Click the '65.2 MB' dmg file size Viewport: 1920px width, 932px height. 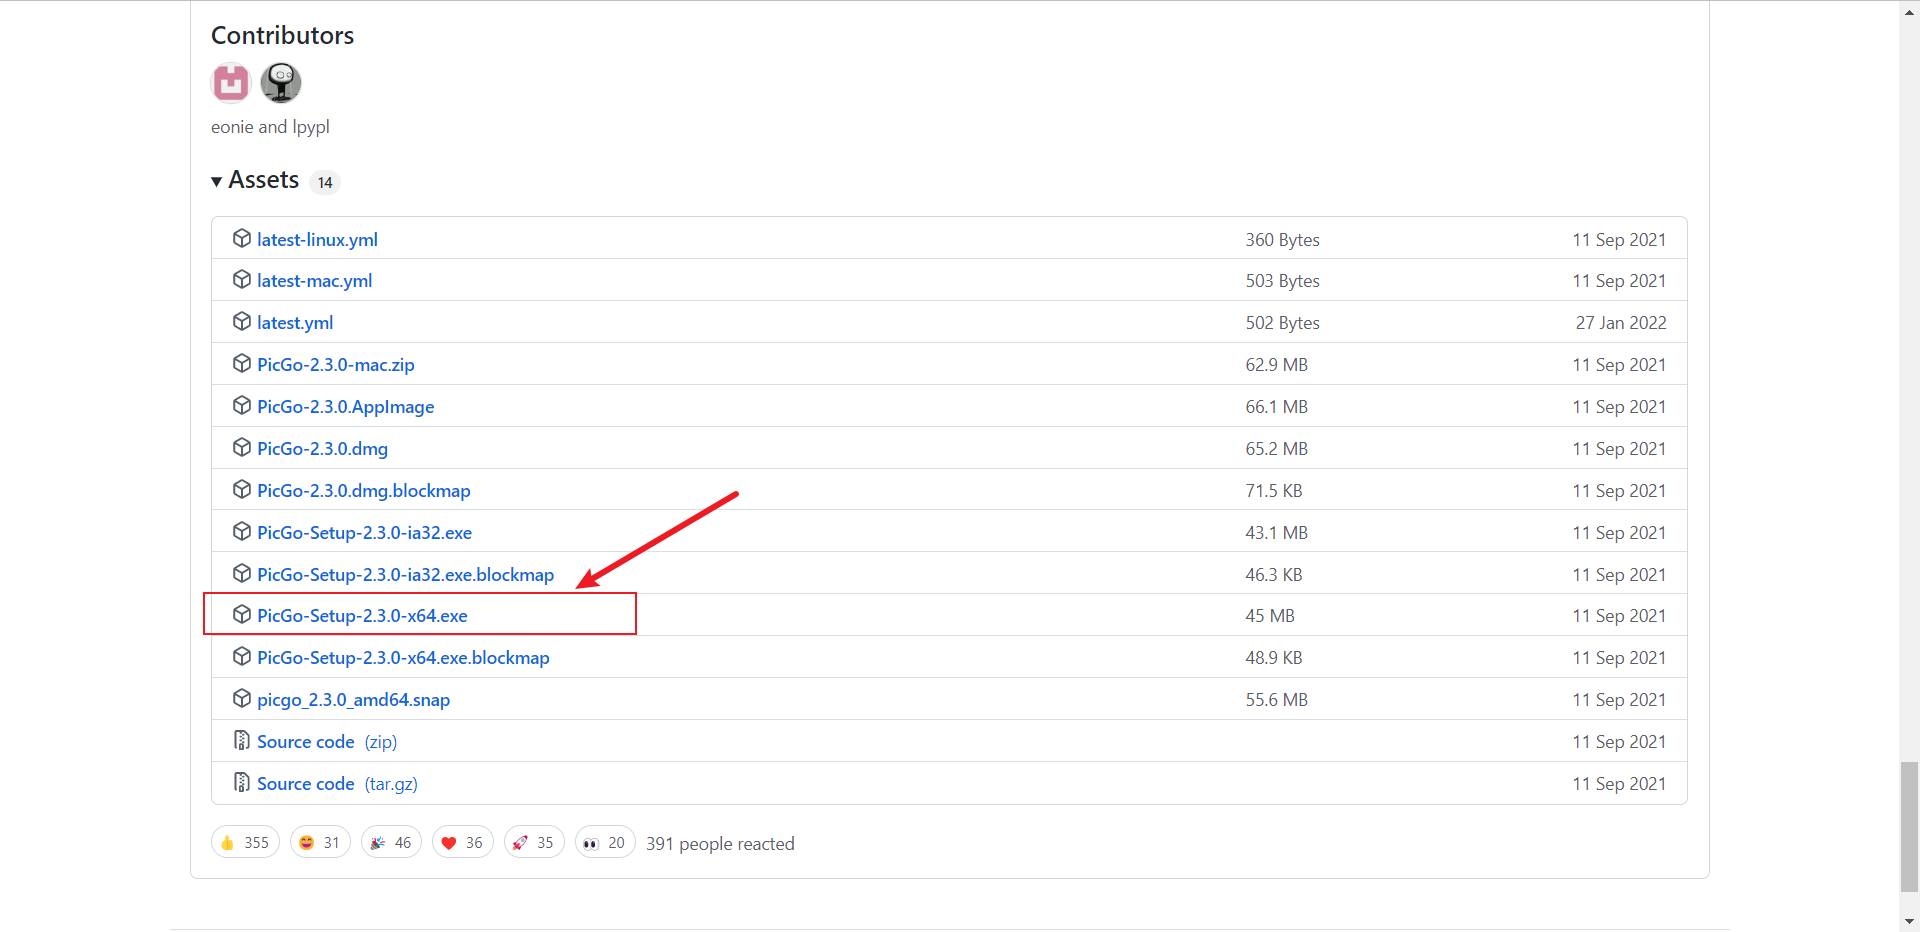click(1277, 449)
